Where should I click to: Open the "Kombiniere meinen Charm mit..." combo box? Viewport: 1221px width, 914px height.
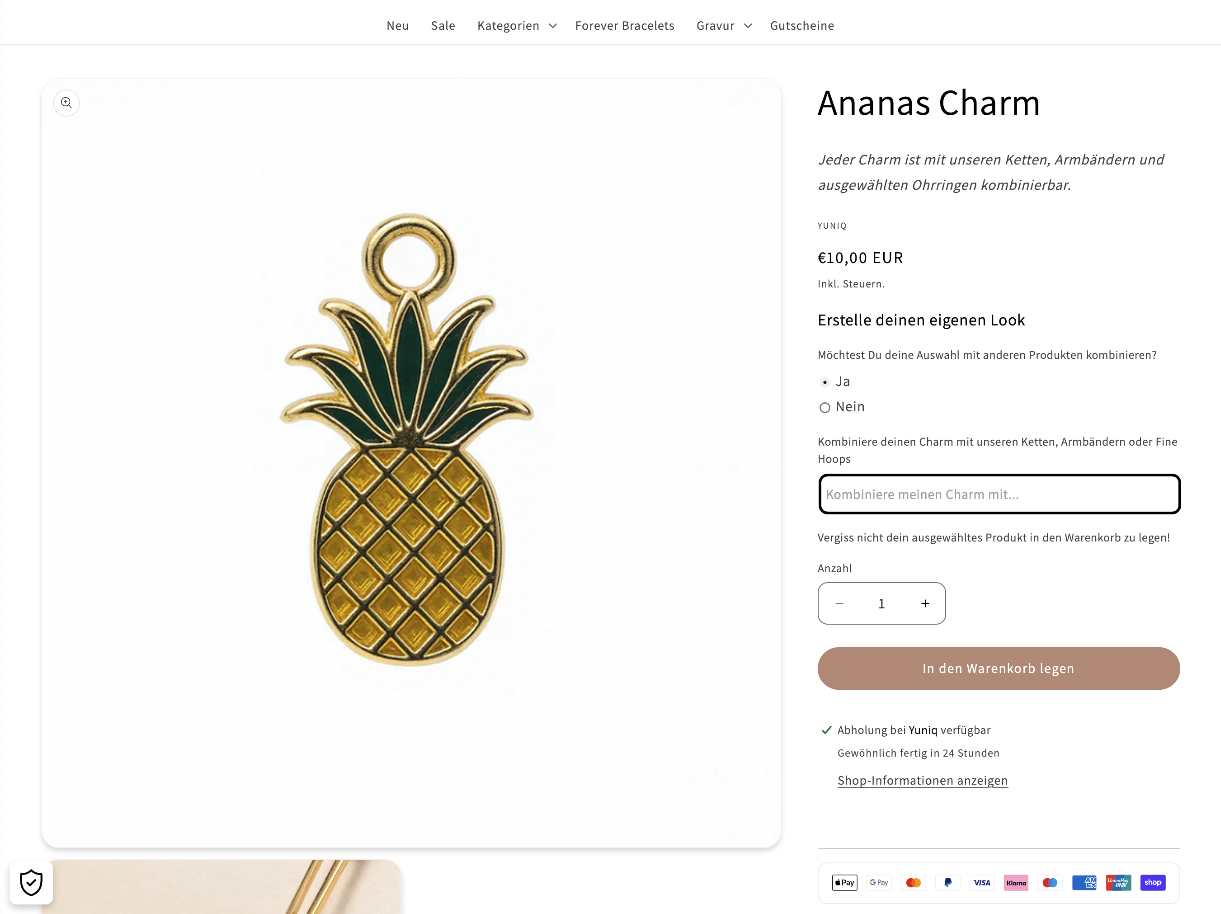pyautogui.click(x=999, y=494)
